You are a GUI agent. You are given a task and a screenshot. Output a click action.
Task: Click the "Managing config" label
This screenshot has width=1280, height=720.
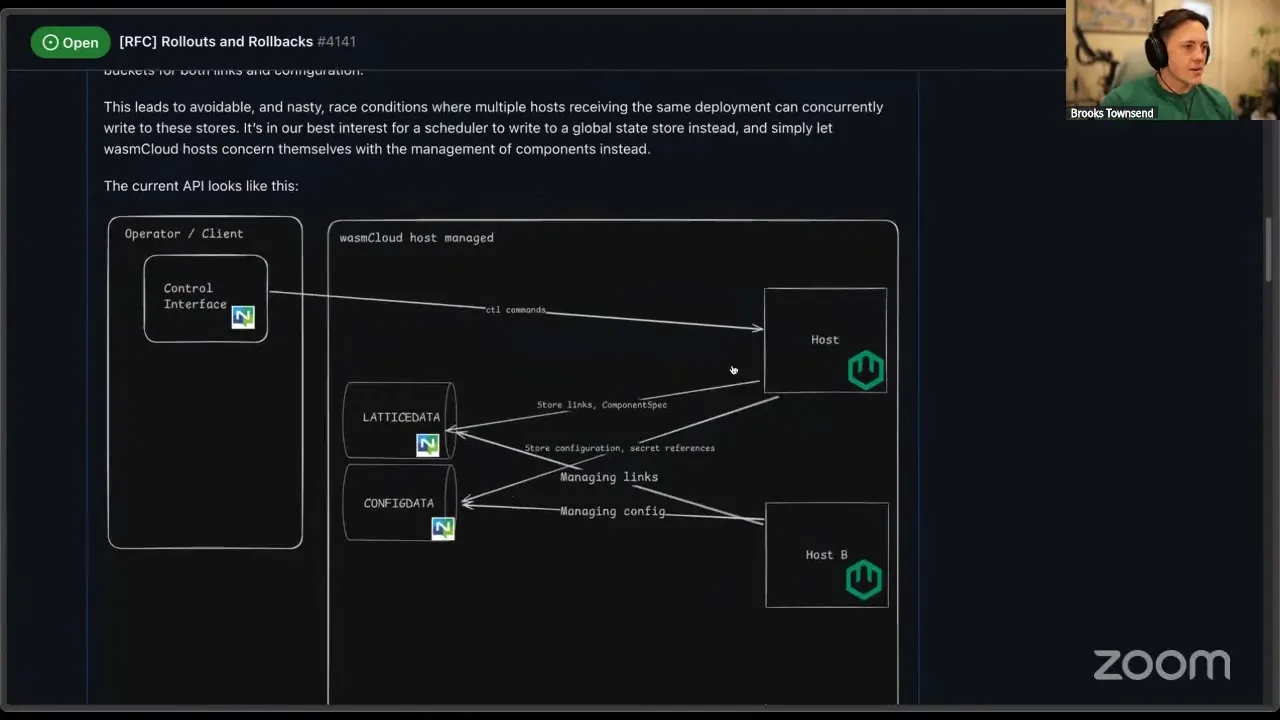point(613,511)
